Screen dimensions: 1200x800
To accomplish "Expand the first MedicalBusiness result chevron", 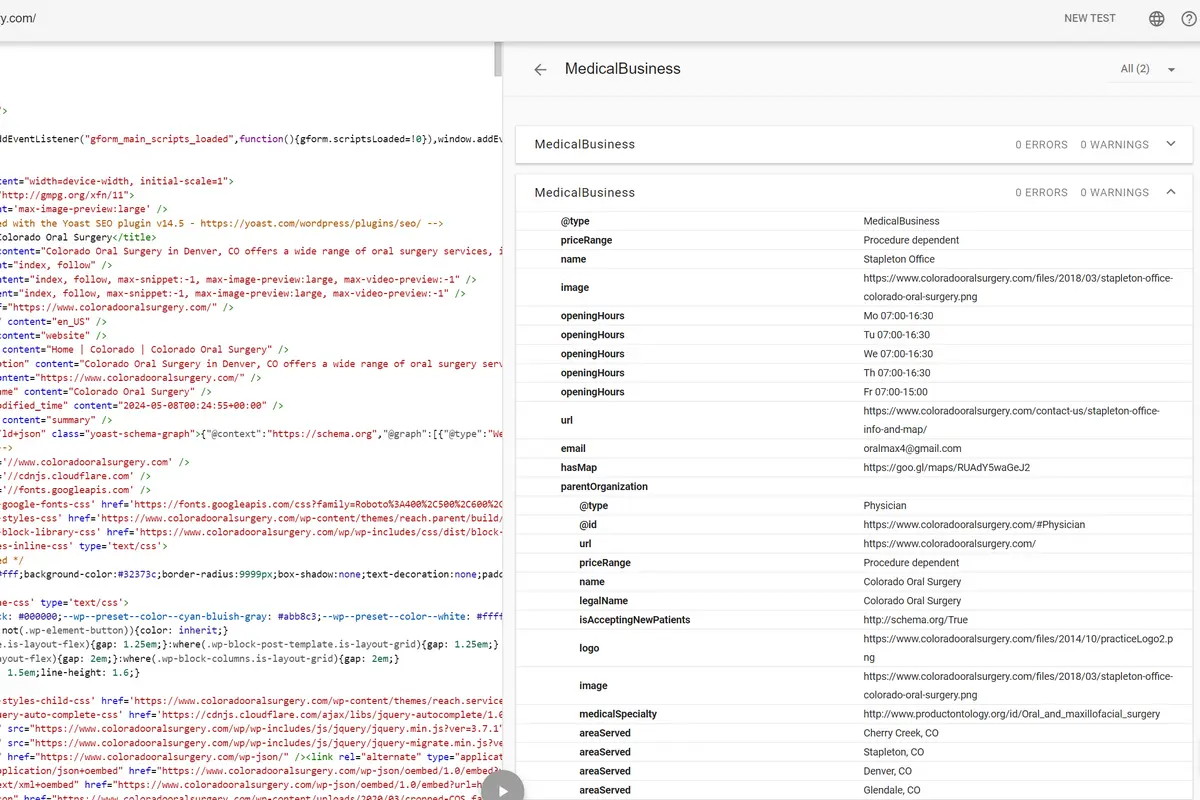I will point(1170,144).
